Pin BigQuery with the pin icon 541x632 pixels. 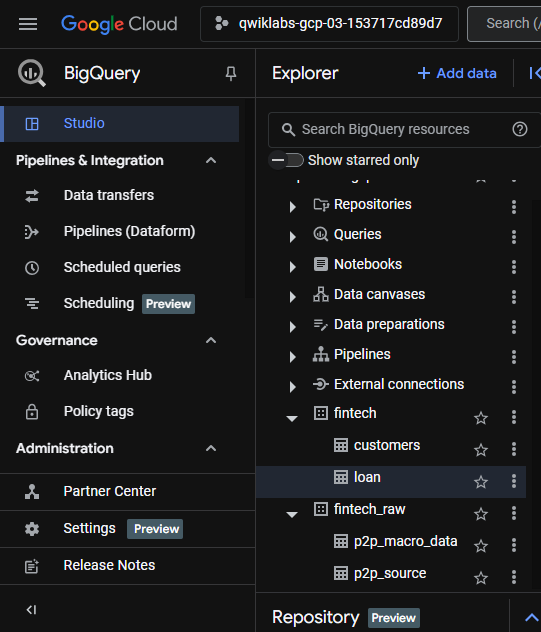(231, 73)
